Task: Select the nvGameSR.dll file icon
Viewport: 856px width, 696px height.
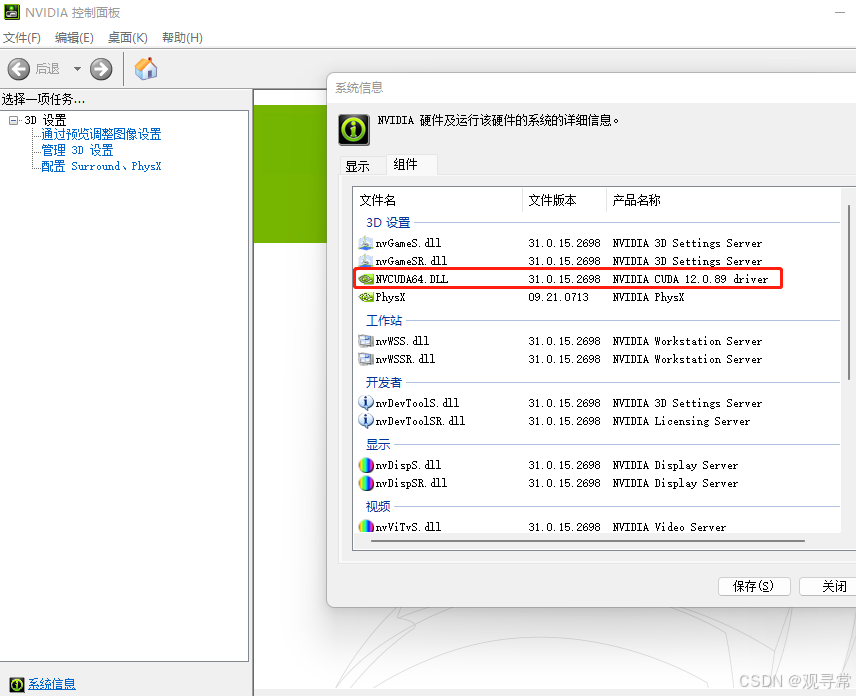Action: click(365, 261)
